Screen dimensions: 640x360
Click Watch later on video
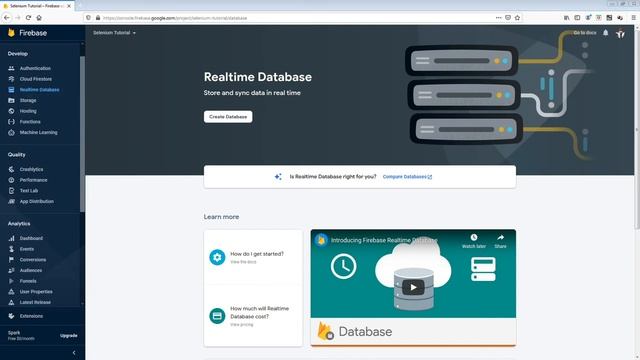(474, 241)
